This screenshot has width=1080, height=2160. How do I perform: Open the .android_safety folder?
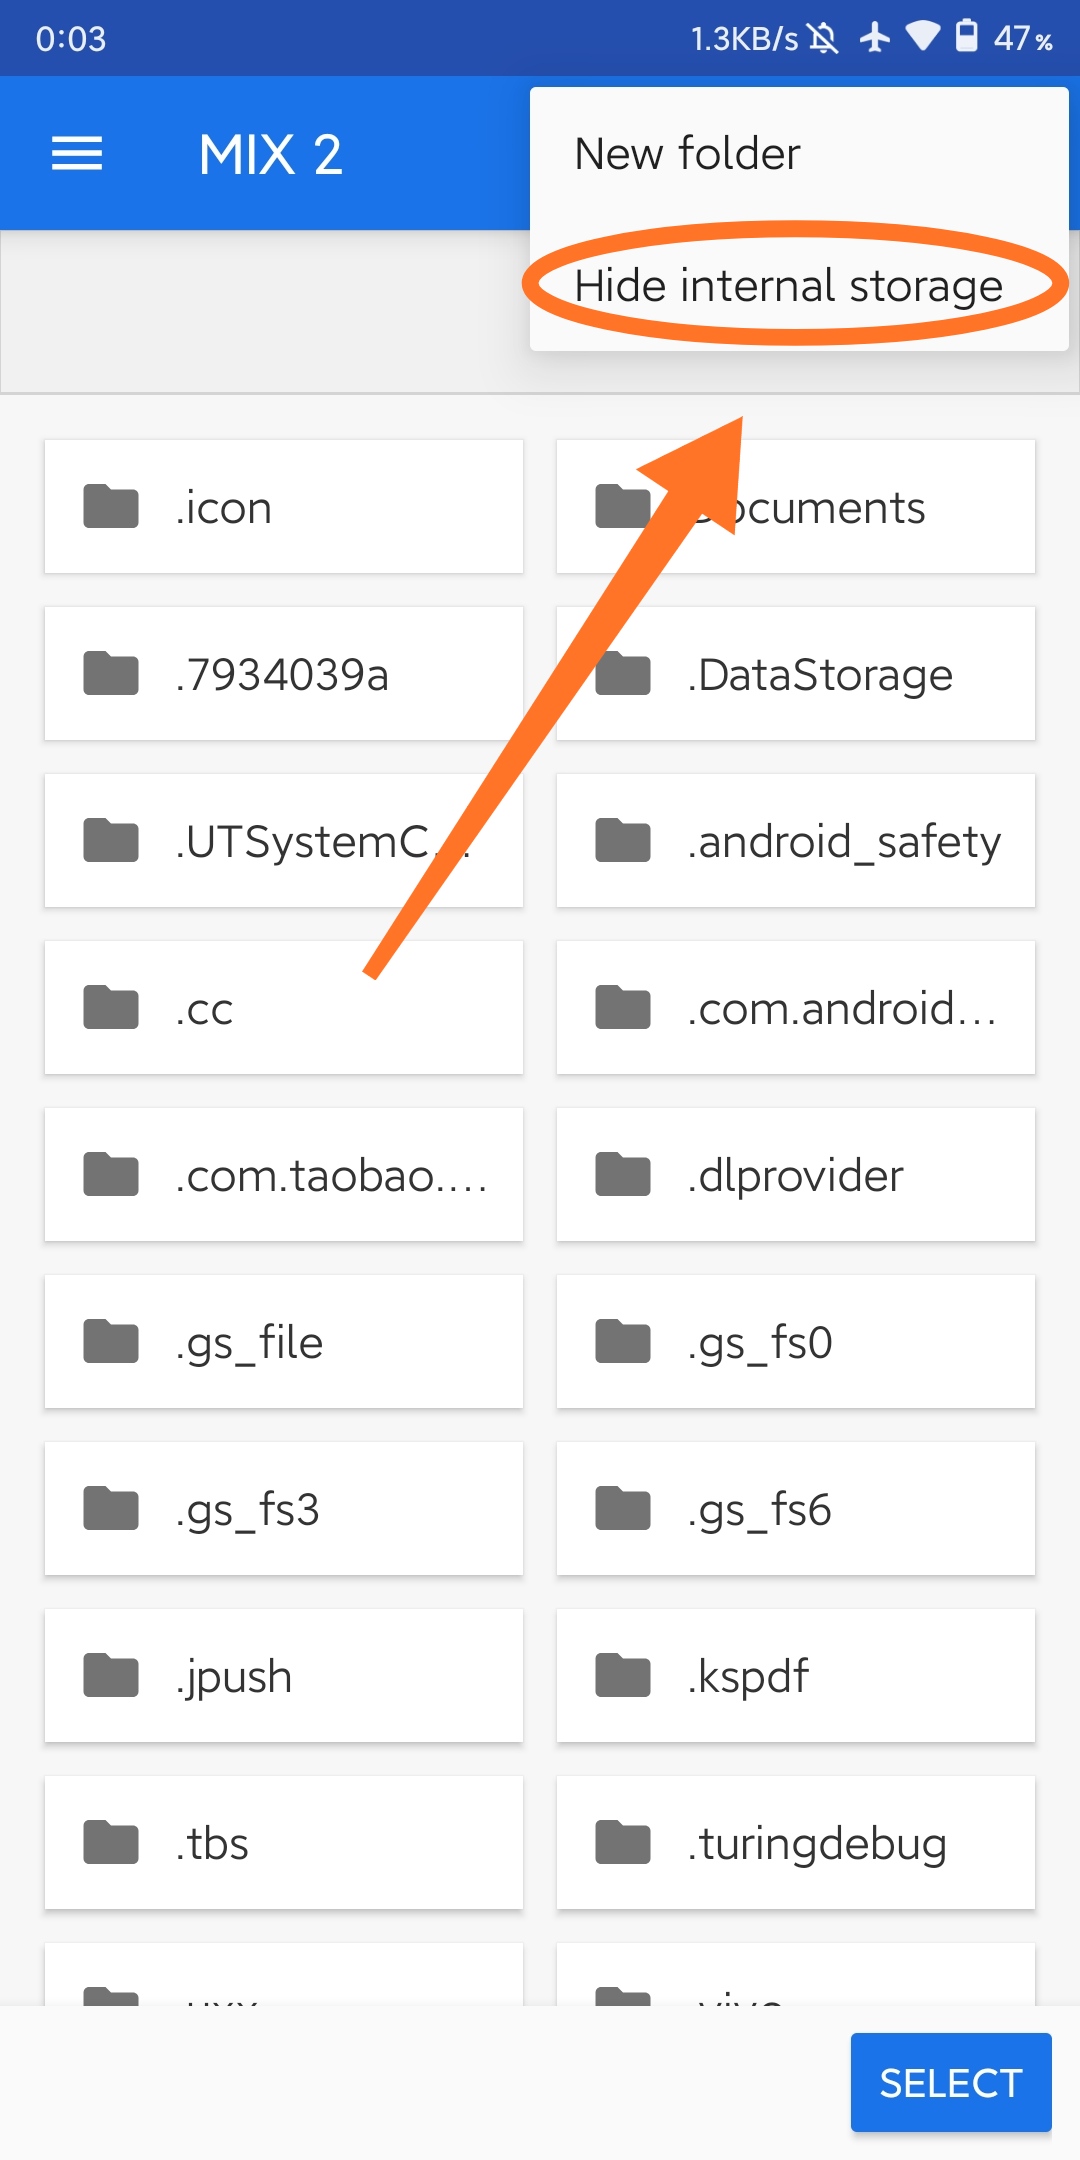coord(796,841)
